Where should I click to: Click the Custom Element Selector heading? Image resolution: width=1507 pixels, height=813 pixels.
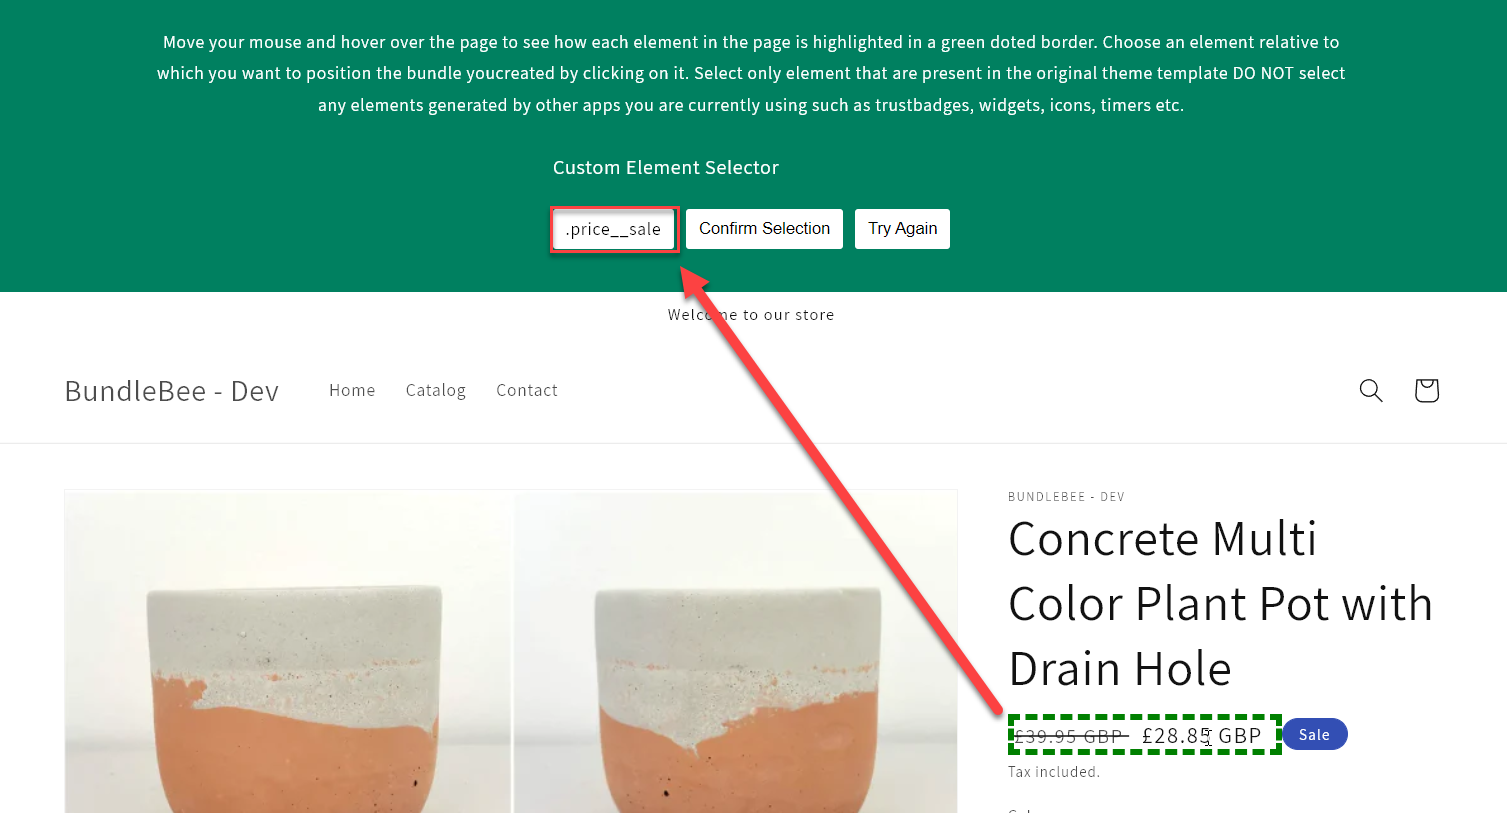pos(666,168)
